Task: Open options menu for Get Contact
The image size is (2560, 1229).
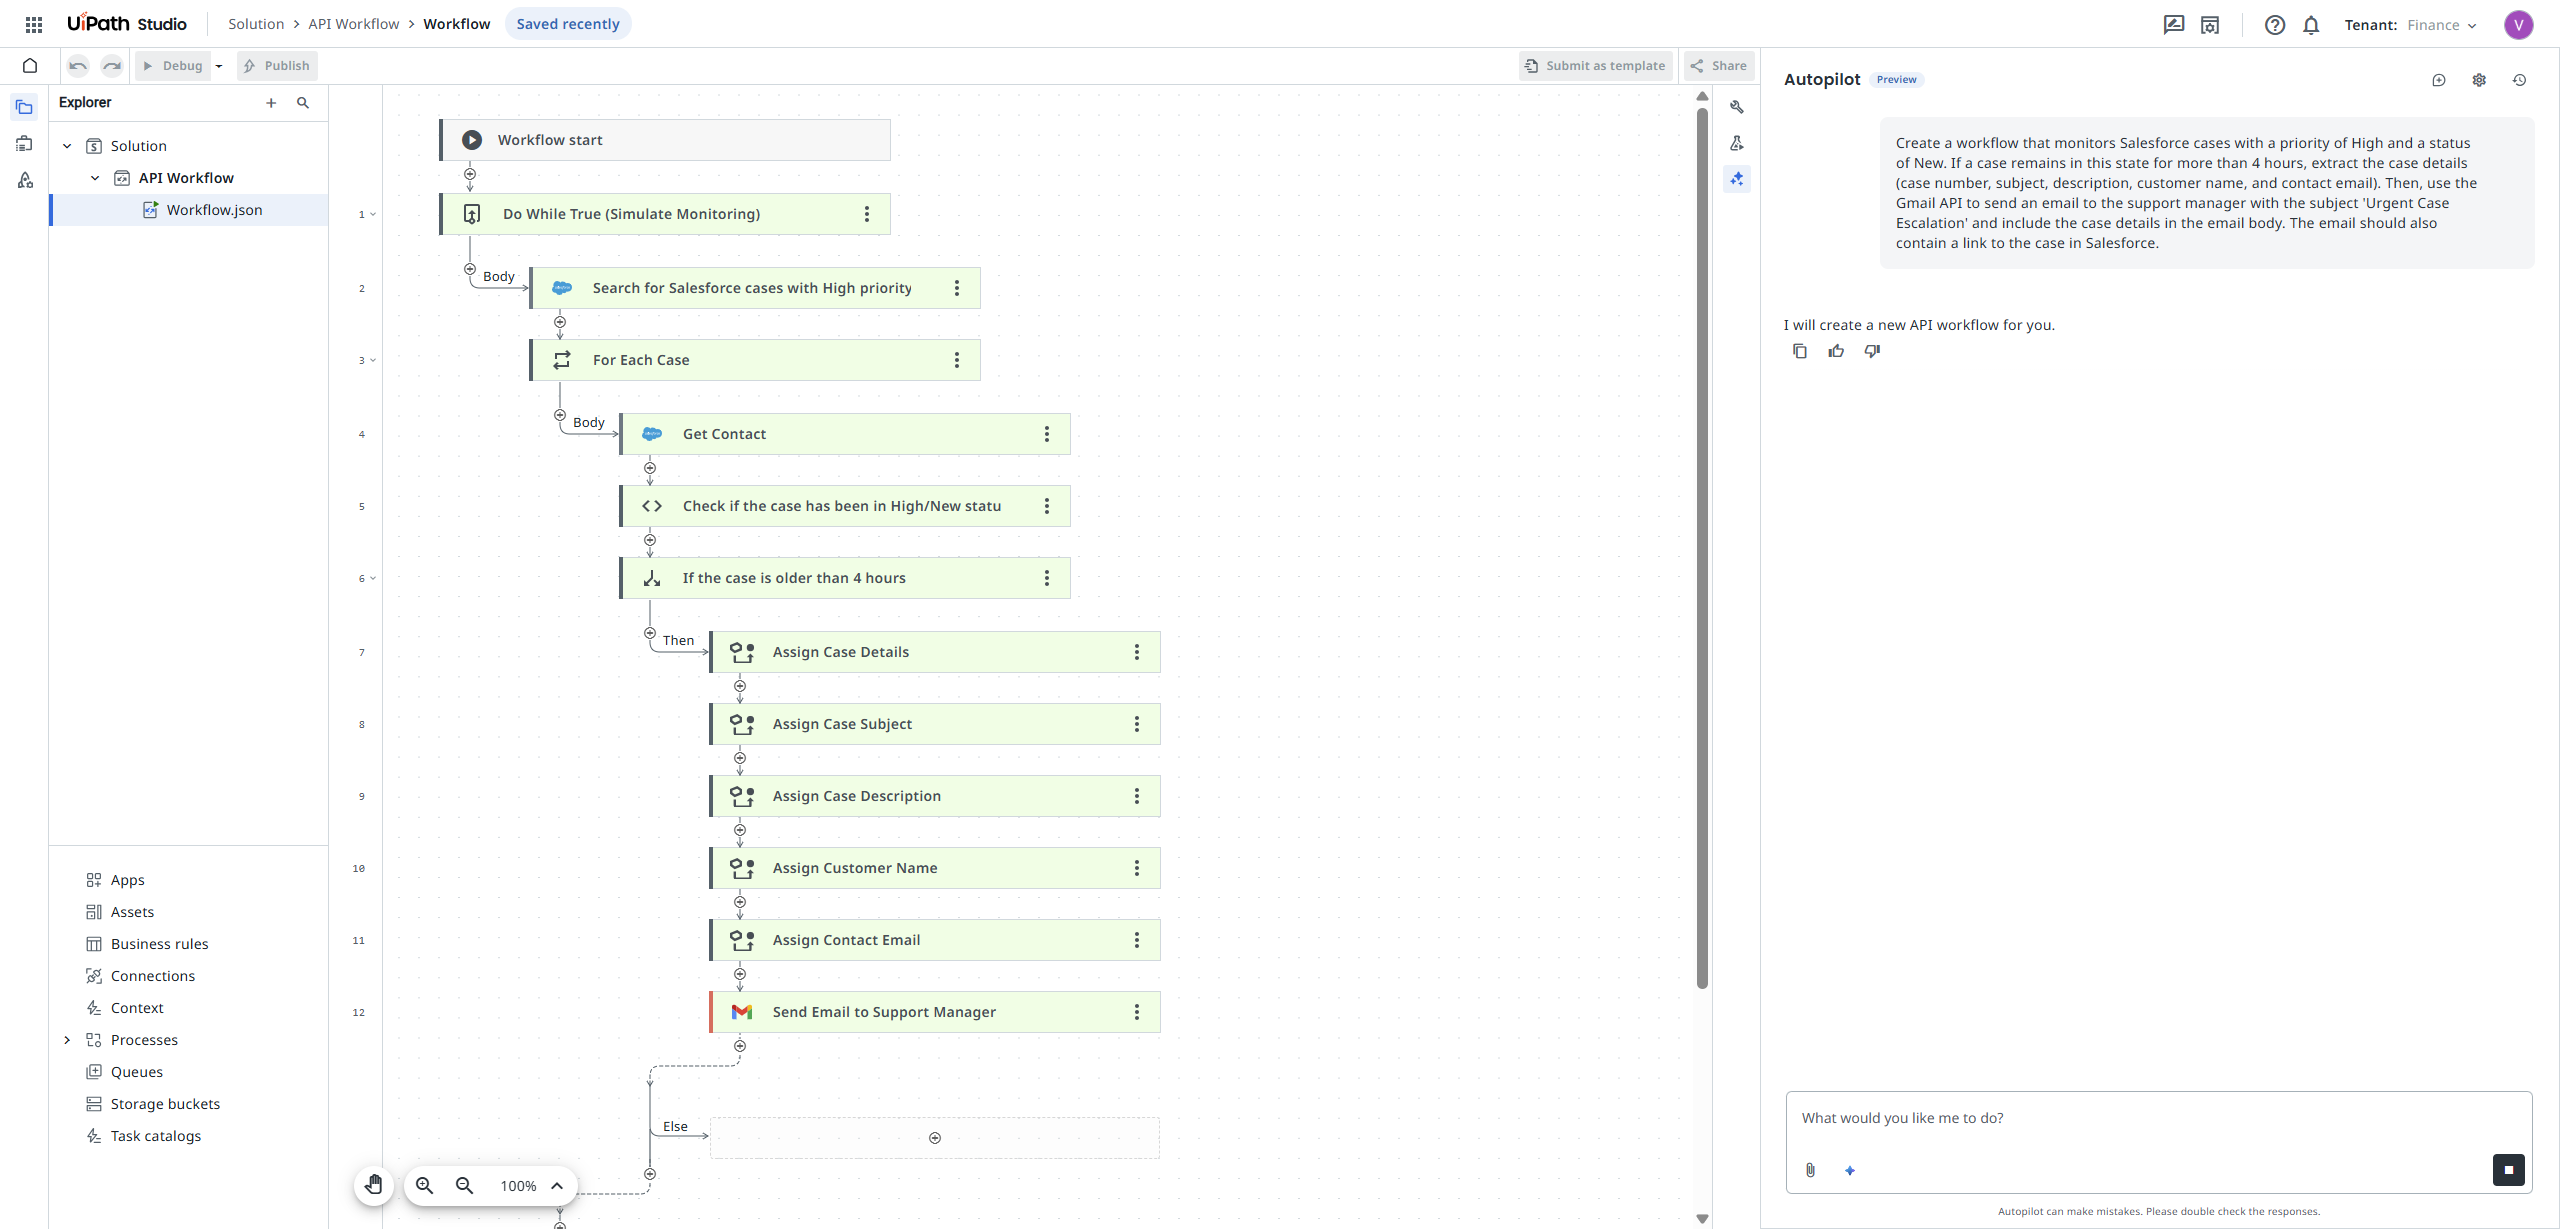Action: [1047, 434]
